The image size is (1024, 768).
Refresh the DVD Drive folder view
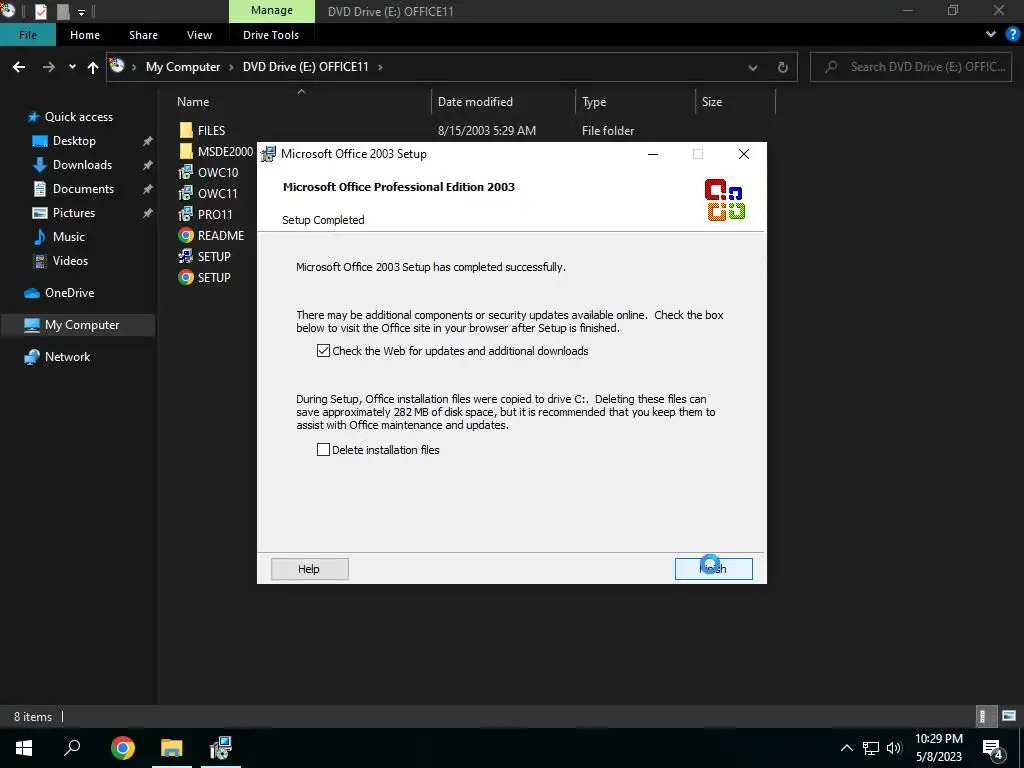coord(782,67)
